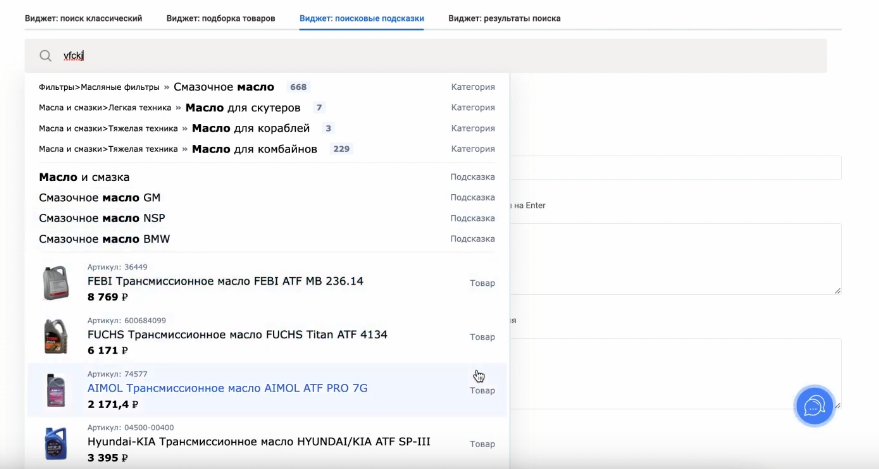Select 'Масло для скутеров' category suggestion
Viewport: 879px width, 469px height.
(x=242, y=108)
